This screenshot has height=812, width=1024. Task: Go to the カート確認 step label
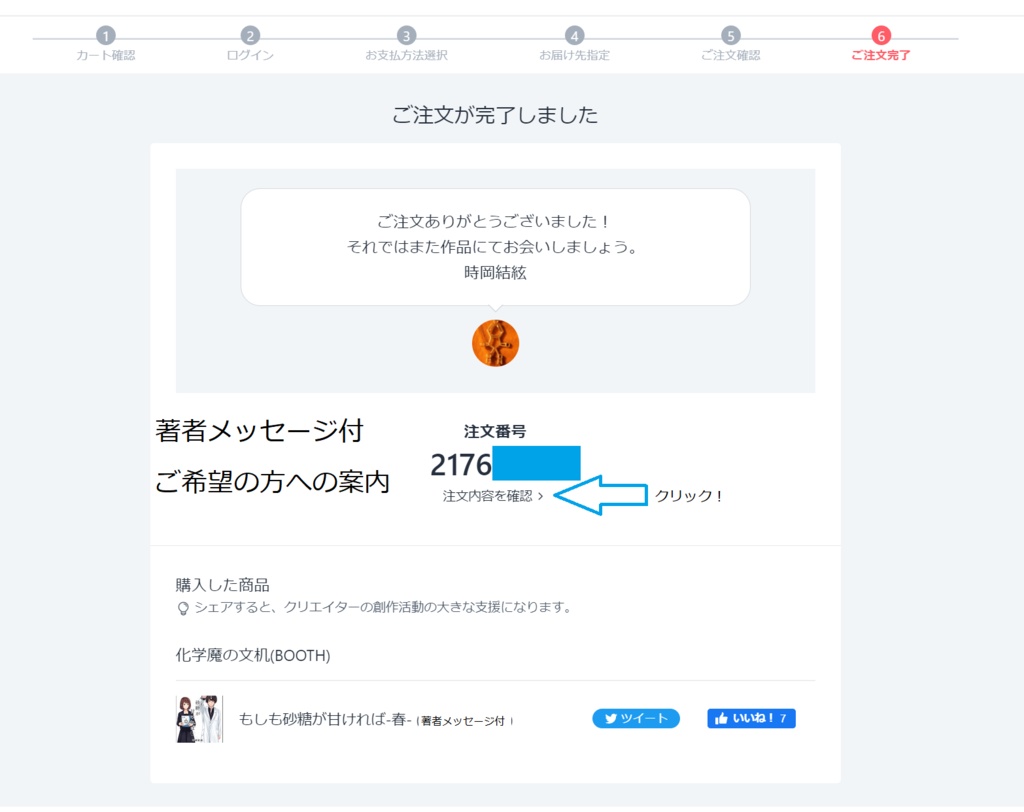click(x=105, y=56)
